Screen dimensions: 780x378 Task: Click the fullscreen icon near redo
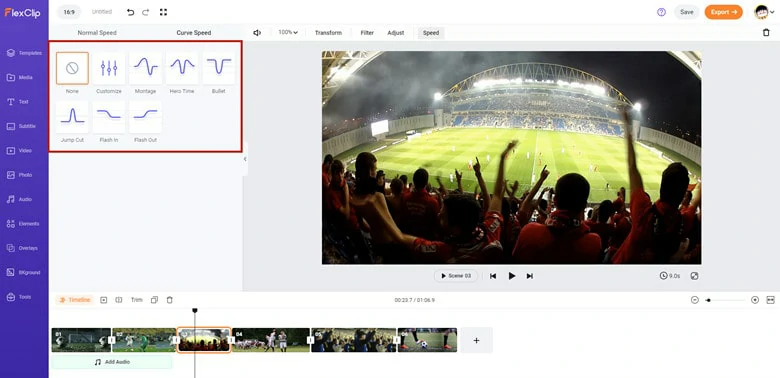163,12
